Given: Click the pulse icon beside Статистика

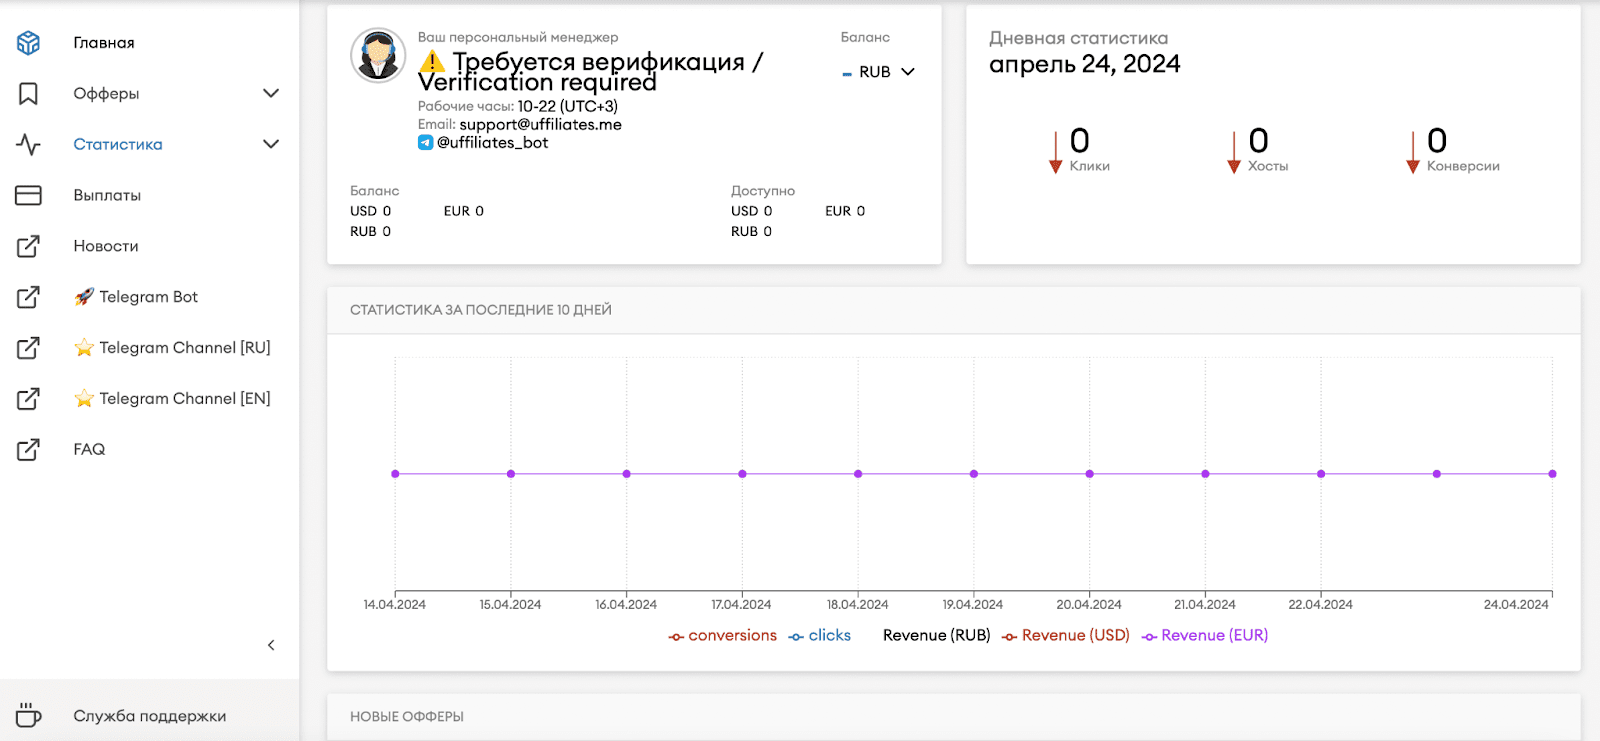Looking at the screenshot, I should [28, 144].
